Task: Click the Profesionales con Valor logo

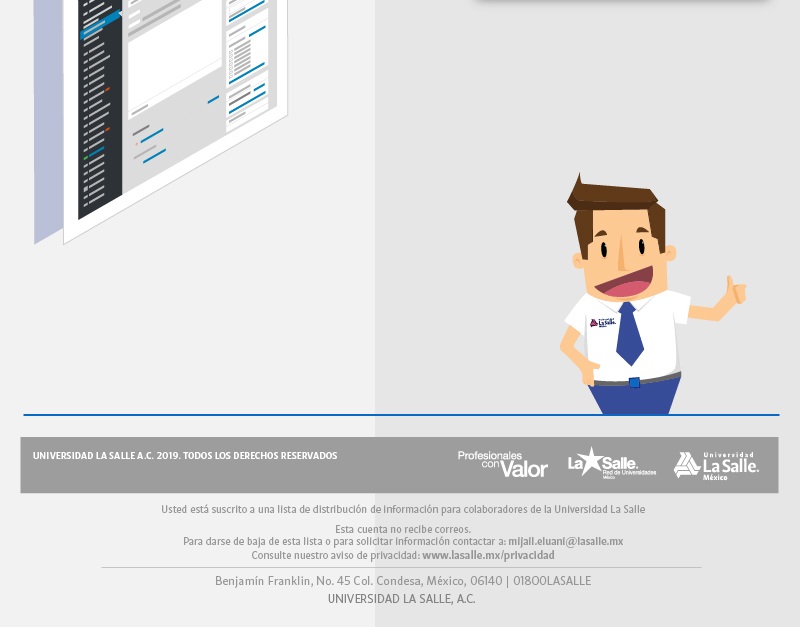Action: (x=502, y=463)
